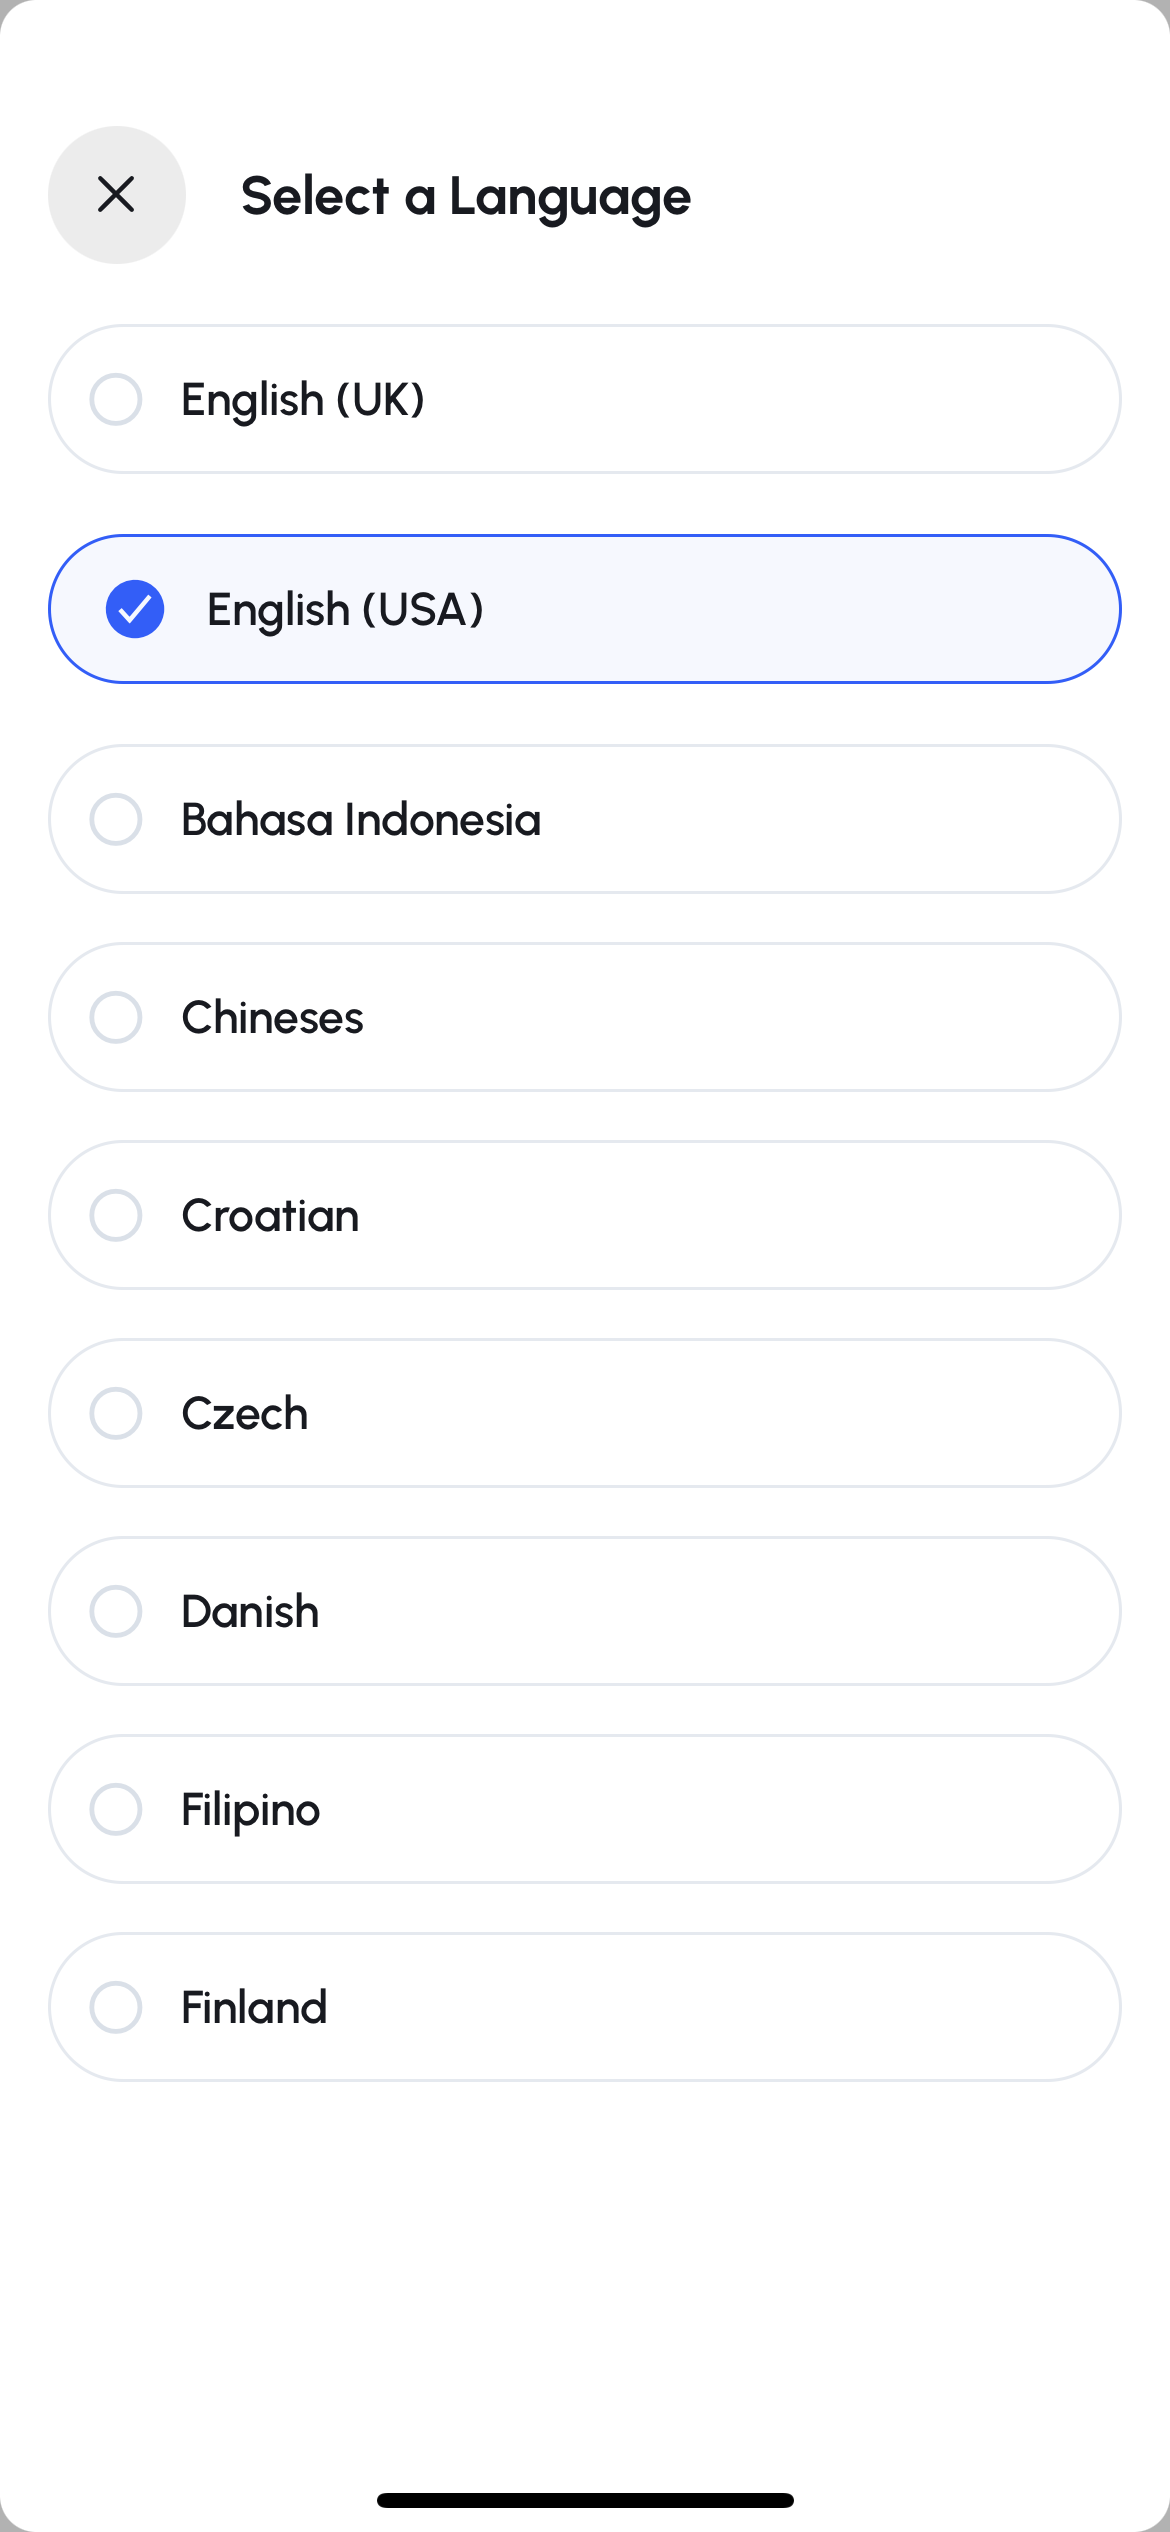1170x2532 pixels.
Task: Tap the English (USA) label text
Action: 345,610
